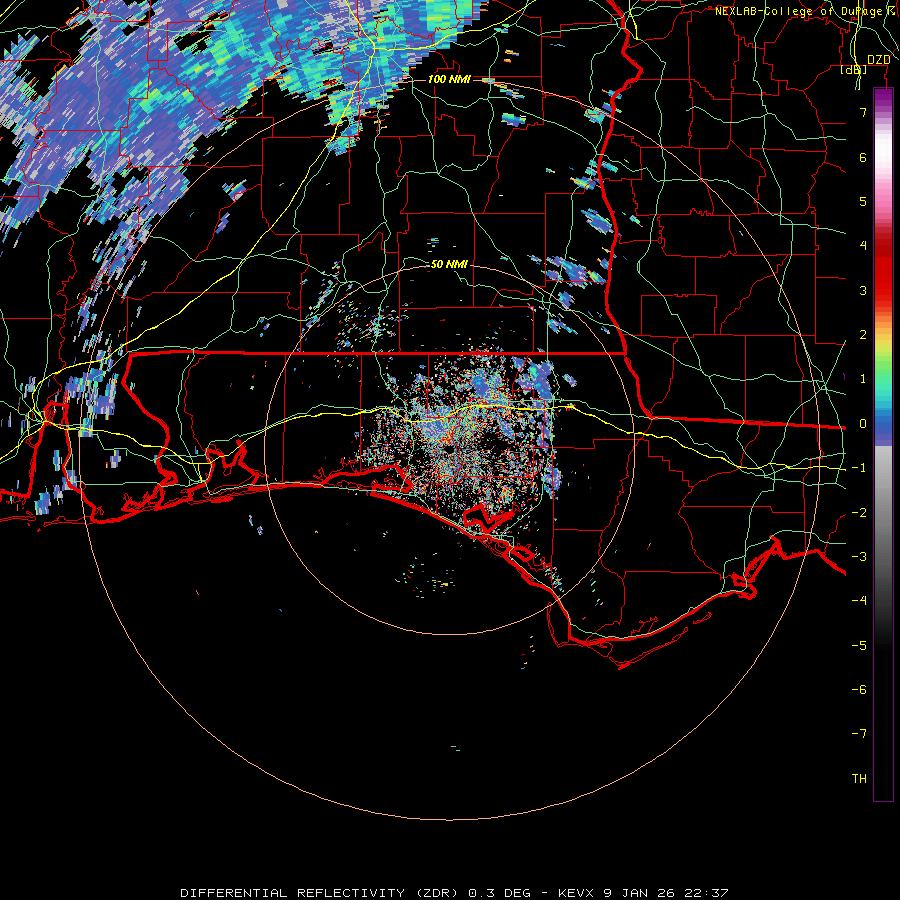
Task: Click the "-3" value on the dB scale
Action: click(859, 557)
